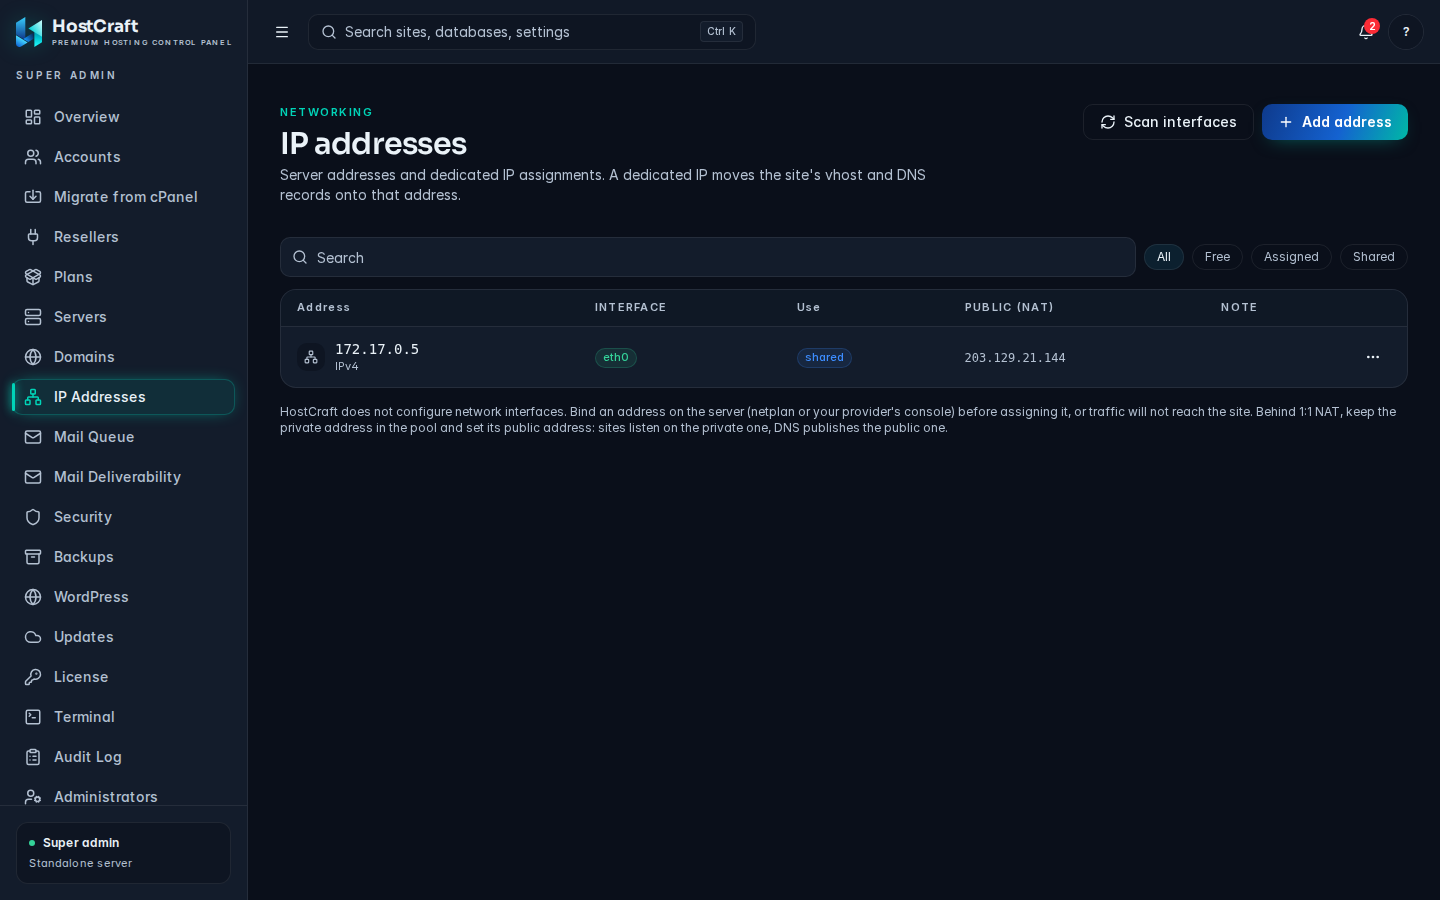
Task: Click the HostCraft logo icon
Action: point(29,32)
